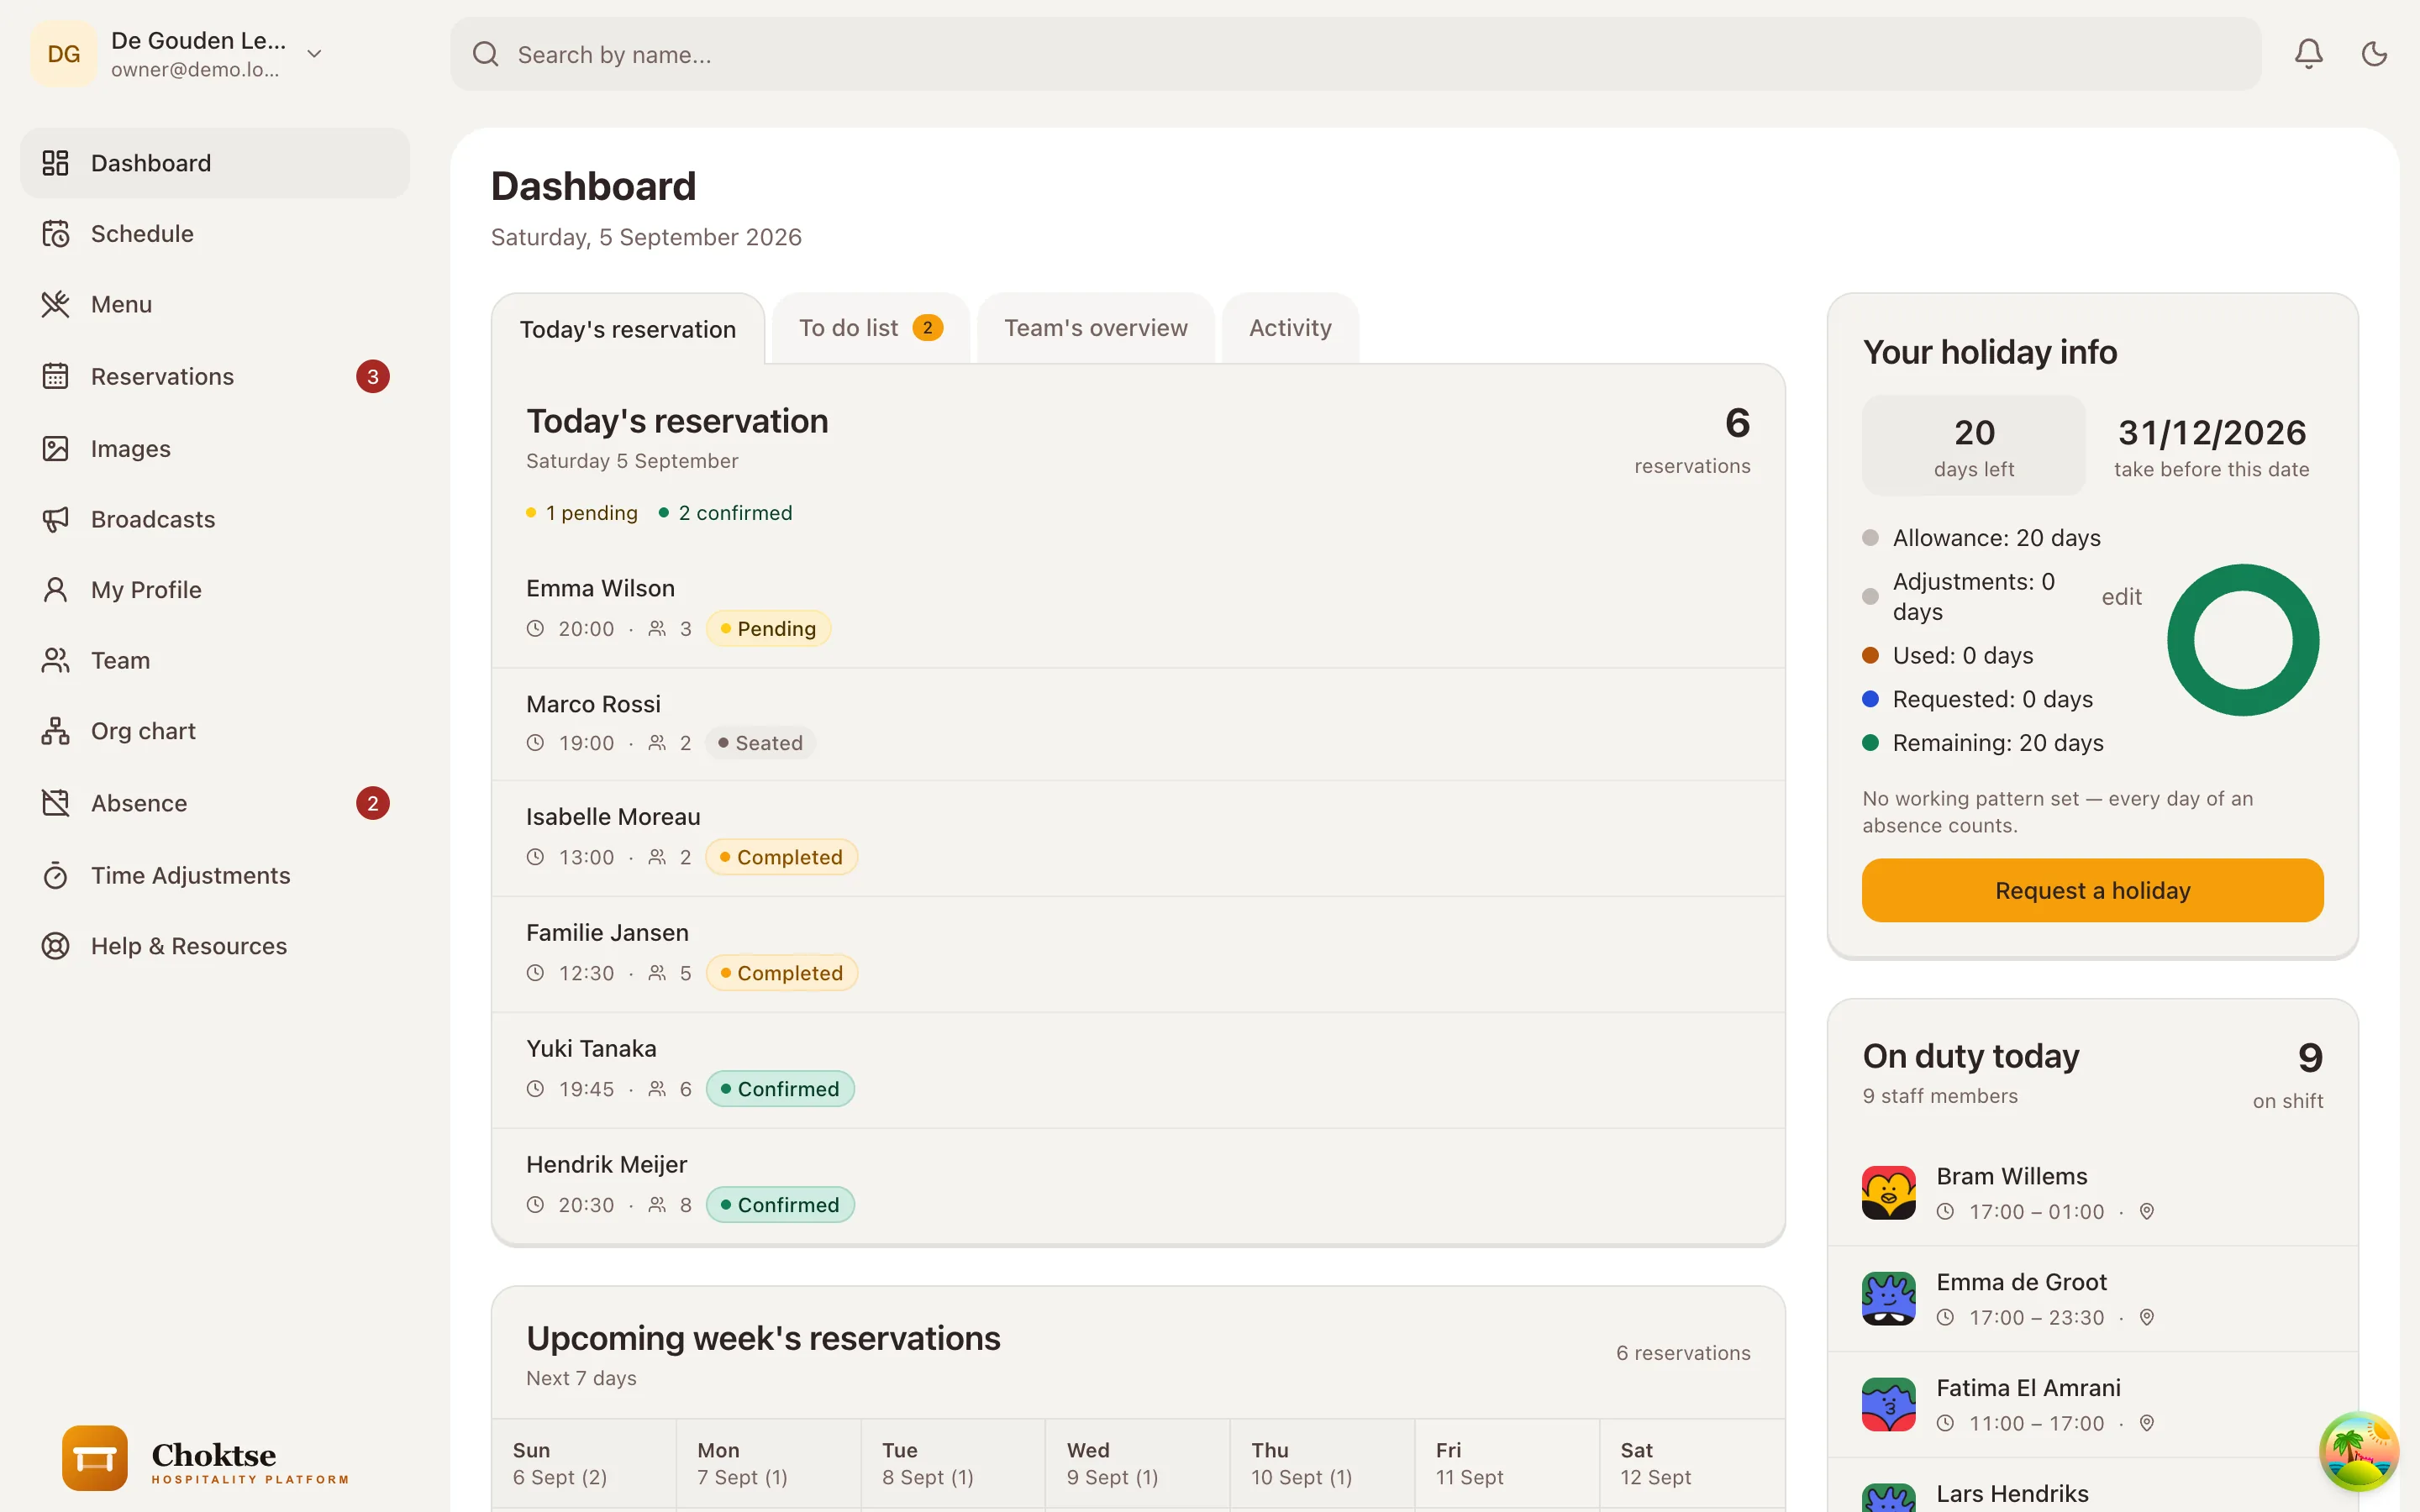Click the Schedule calendar-clock icon

(55, 234)
